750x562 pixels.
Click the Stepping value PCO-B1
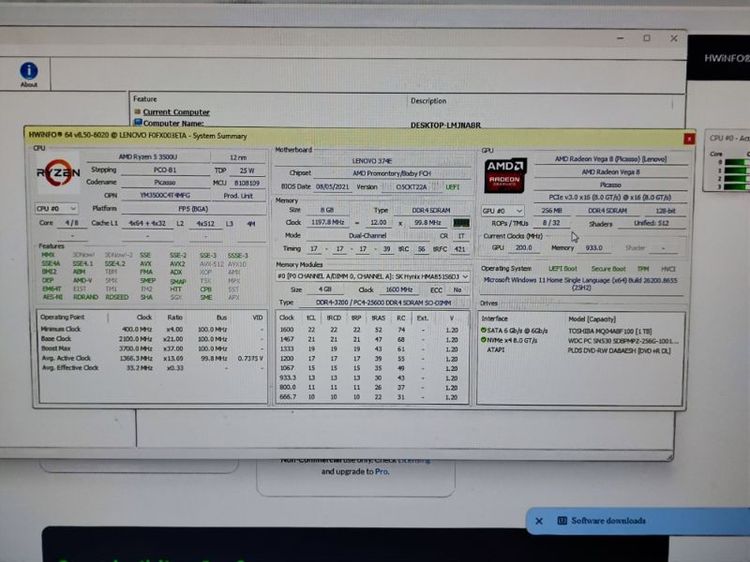tap(165, 170)
